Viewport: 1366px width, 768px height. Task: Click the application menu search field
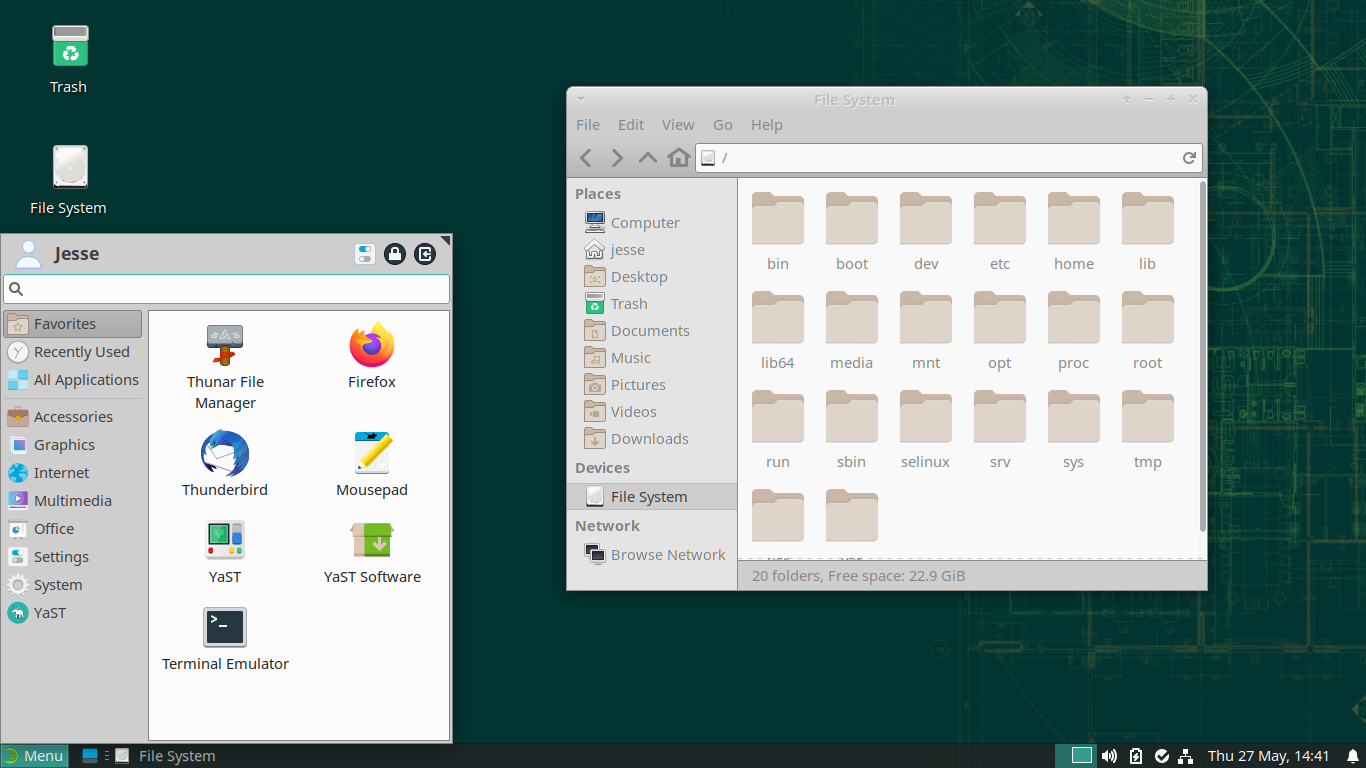point(227,289)
